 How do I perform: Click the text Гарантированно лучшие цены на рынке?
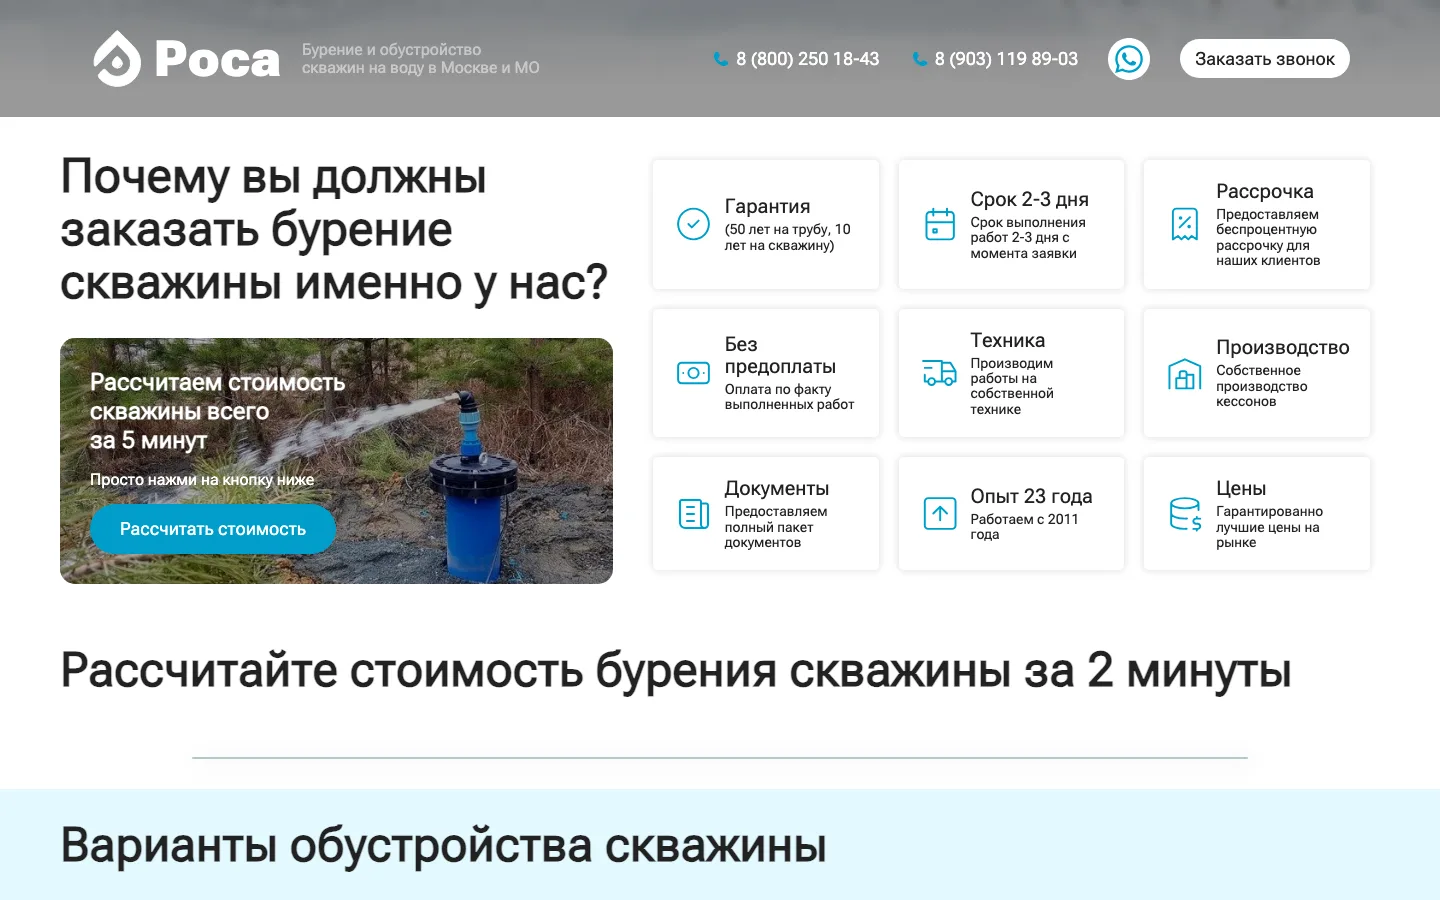click(x=1269, y=527)
